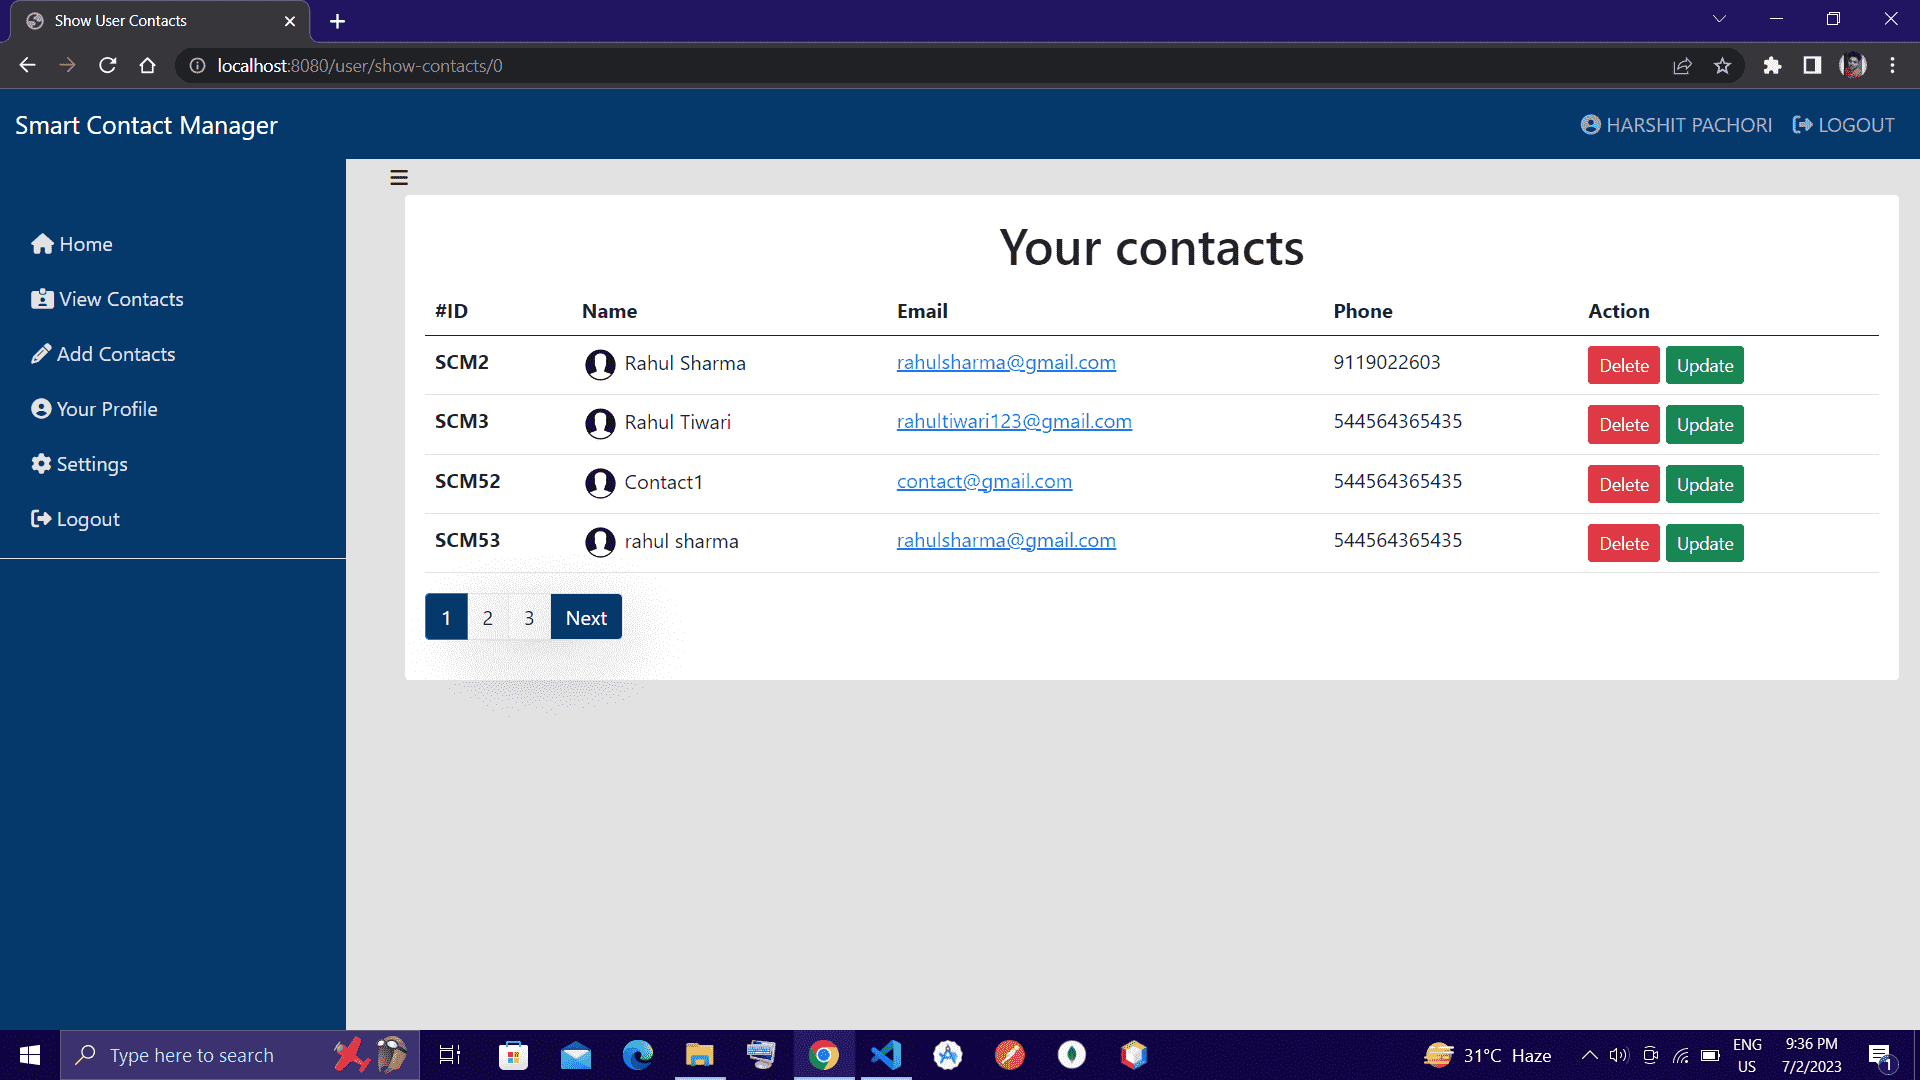This screenshot has height=1080, width=1920.
Task: Update the SCM52 Contact1 entry
Action: click(x=1704, y=484)
